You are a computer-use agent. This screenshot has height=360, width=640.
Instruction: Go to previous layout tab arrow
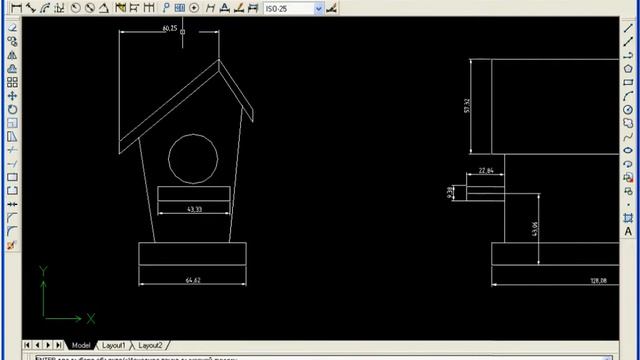(x=38, y=345)
